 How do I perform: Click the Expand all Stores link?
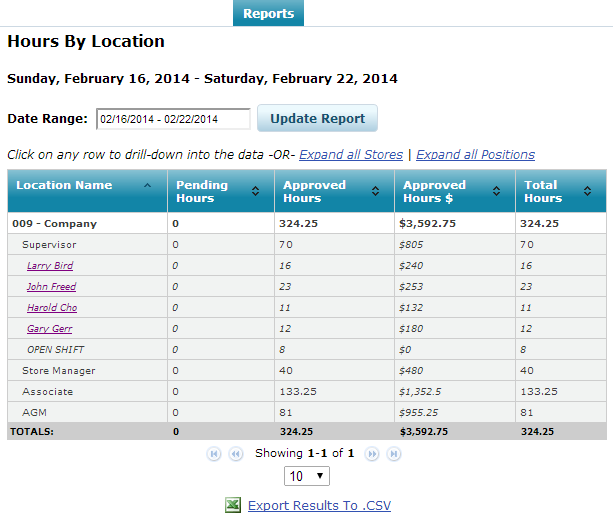[x=350, y=155]
